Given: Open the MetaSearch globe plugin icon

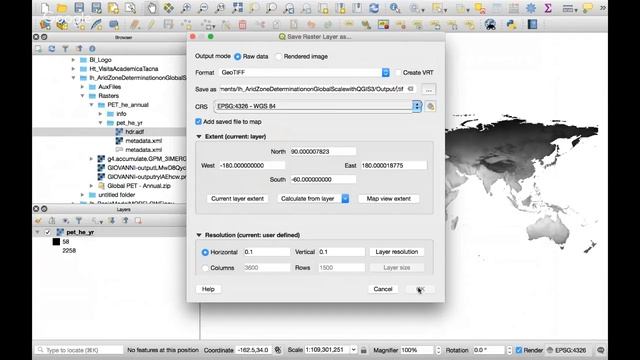Looking at the screenshot, I should point(490,24).
